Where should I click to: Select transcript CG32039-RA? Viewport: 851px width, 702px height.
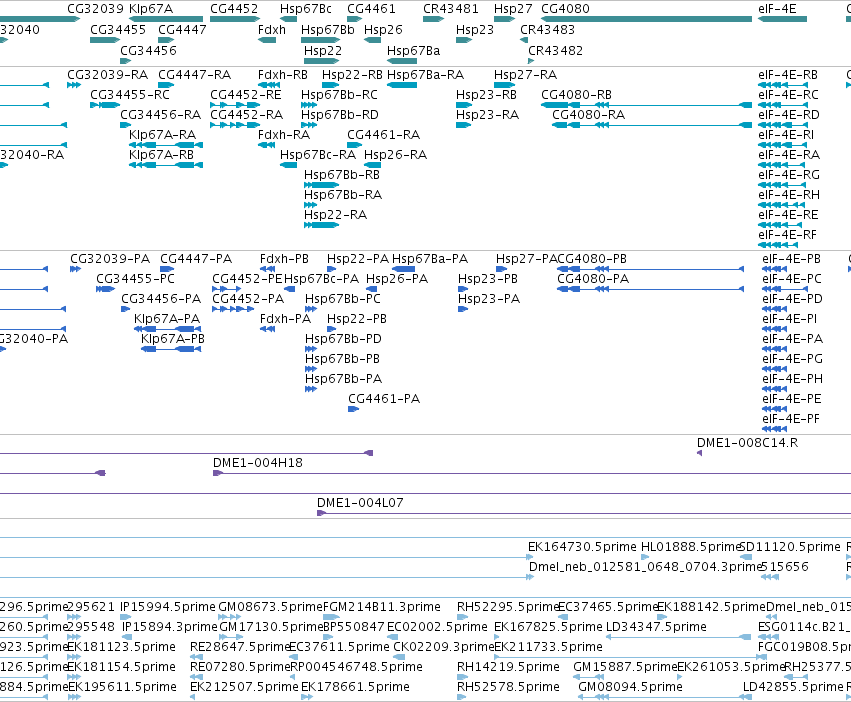(107, 75)
